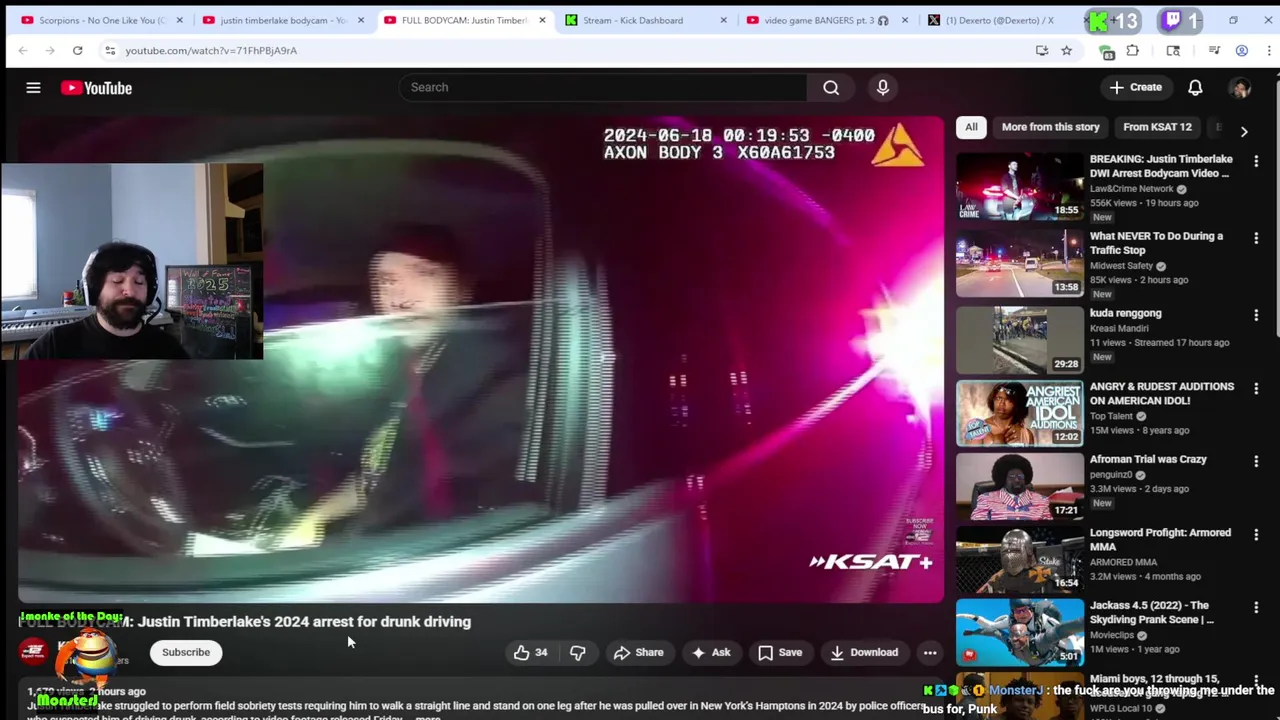Screen dimensions: 1280x720
Task: Go back in browser history
Action: (x=22, y=50)
